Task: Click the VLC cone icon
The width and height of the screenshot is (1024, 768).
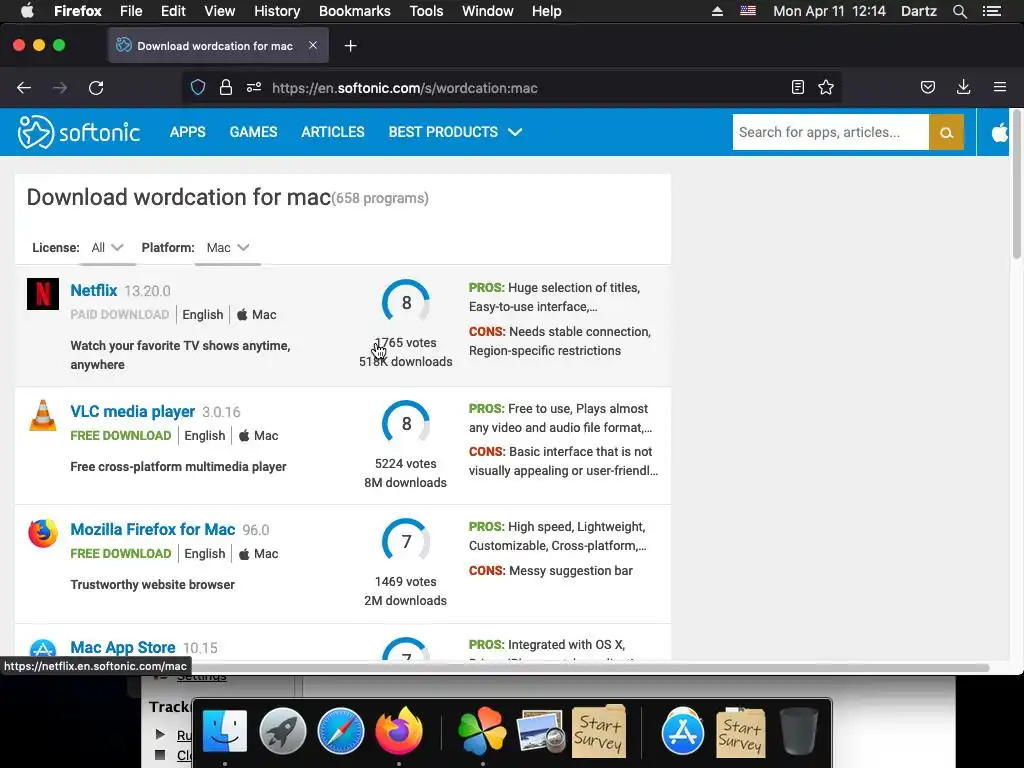Action: pyautogui.click(x=43, y=415)
